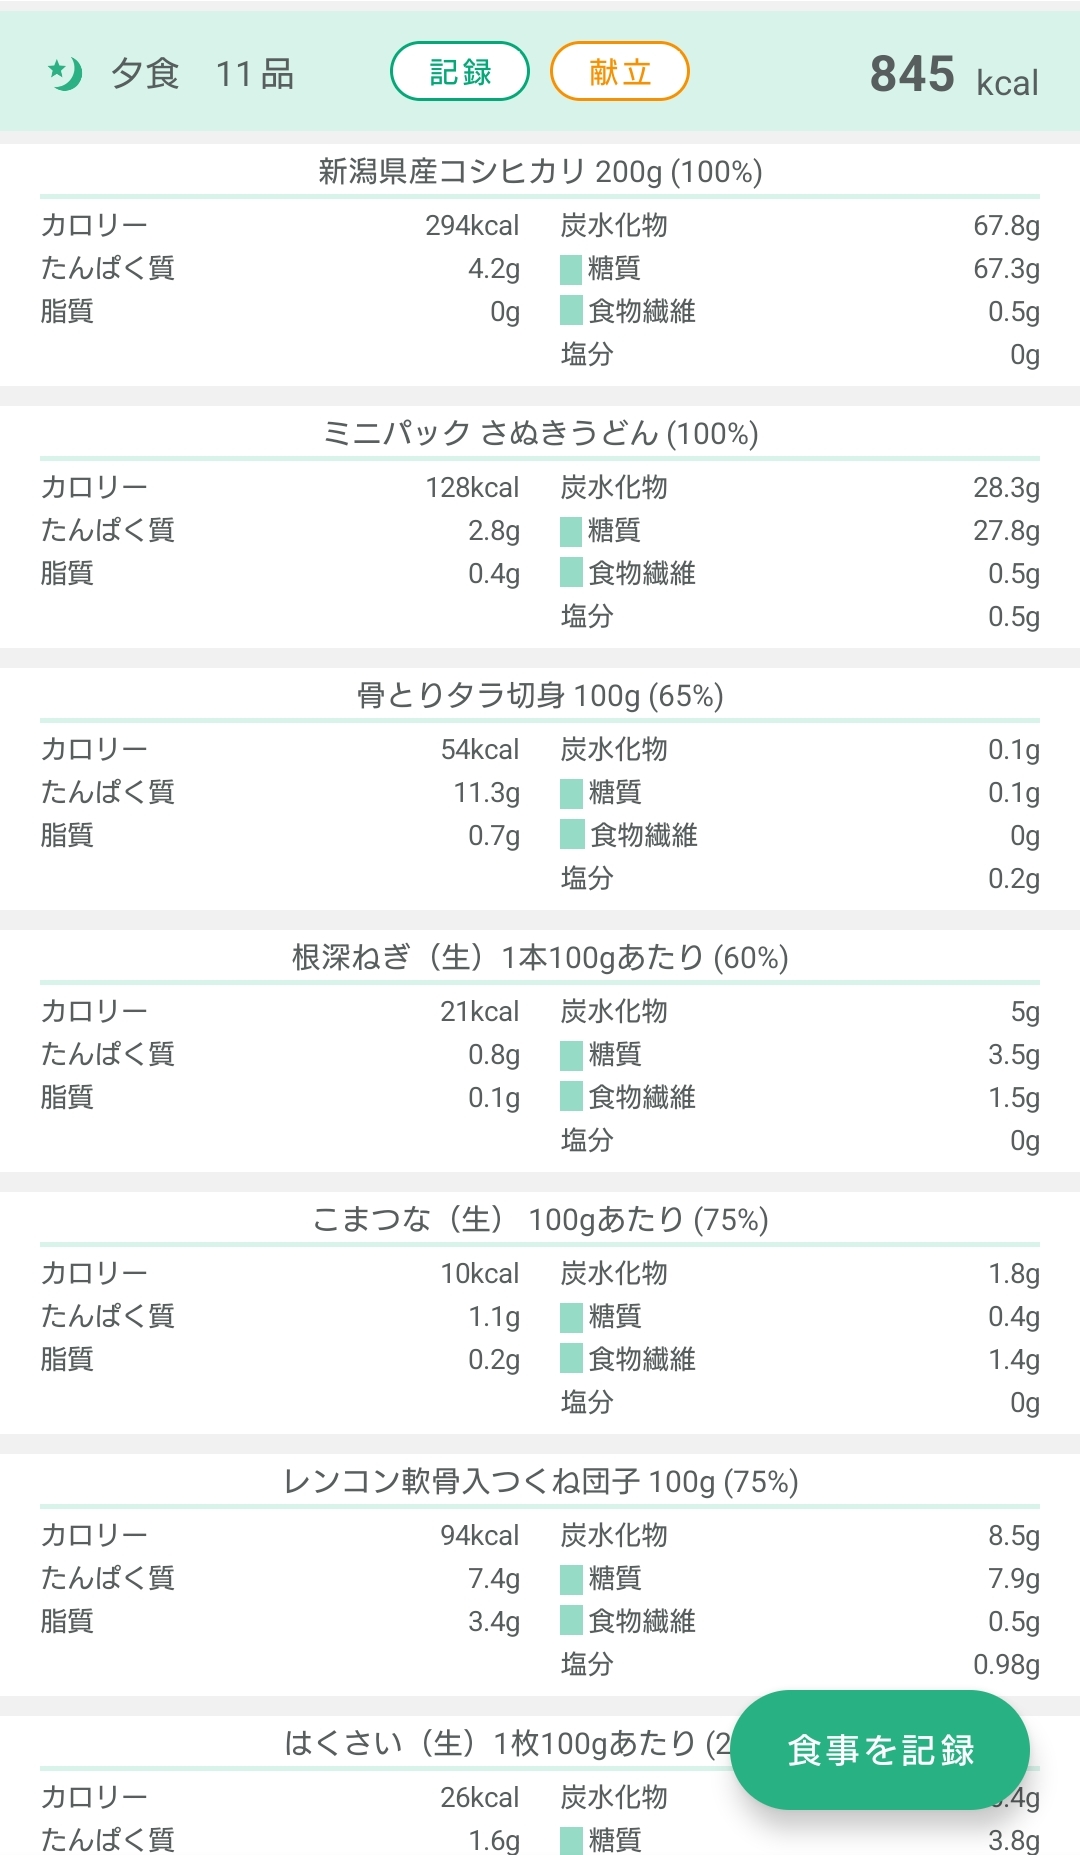The image size is (1080, 1855).
Task: Select the こまつな（生）100gあたり entry
Action: (x=540, y=1220)
